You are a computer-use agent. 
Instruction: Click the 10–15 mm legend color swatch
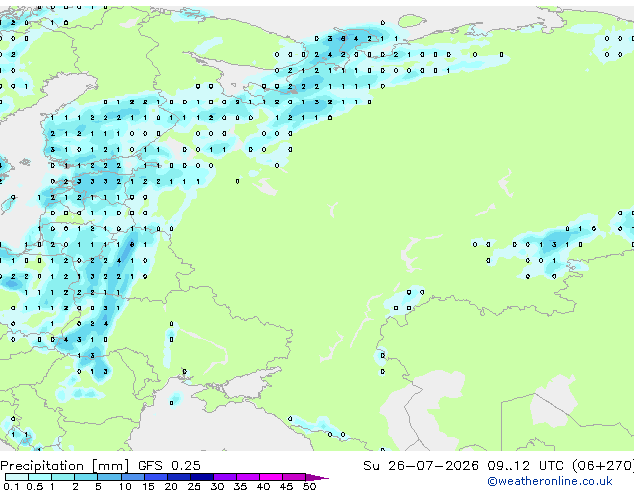pos(133,477)
